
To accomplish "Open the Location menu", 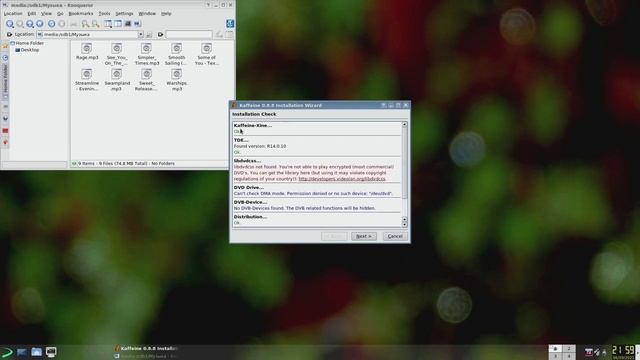I will tap(13, 13).
